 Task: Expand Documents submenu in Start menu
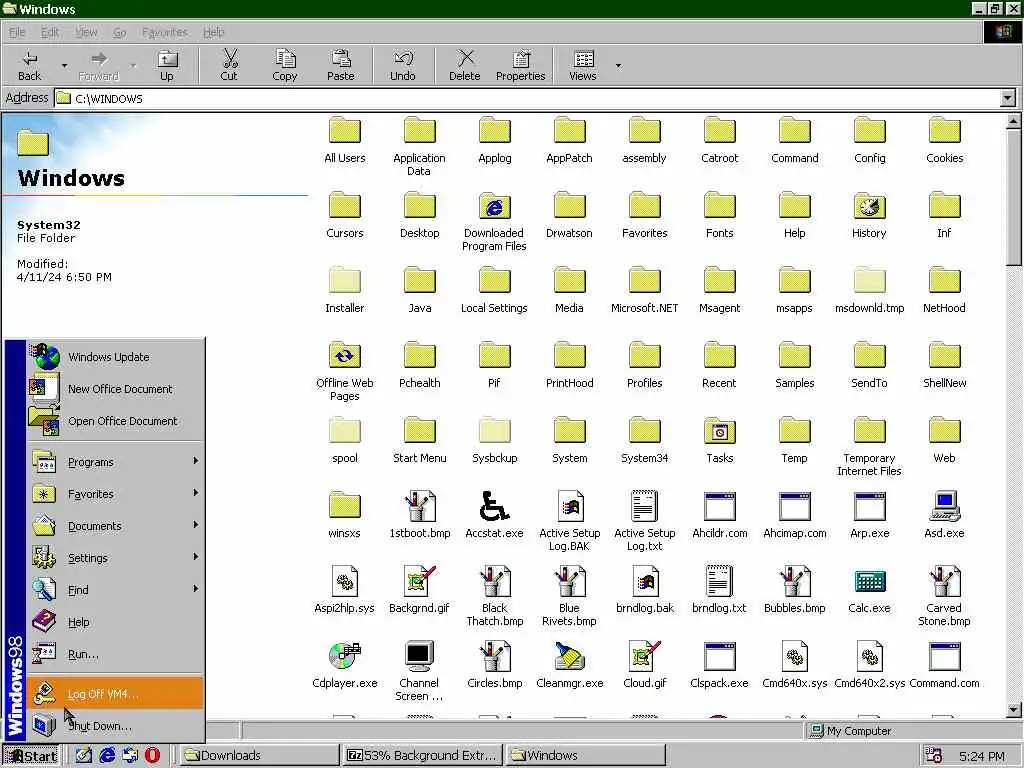(x=116, y=526)
